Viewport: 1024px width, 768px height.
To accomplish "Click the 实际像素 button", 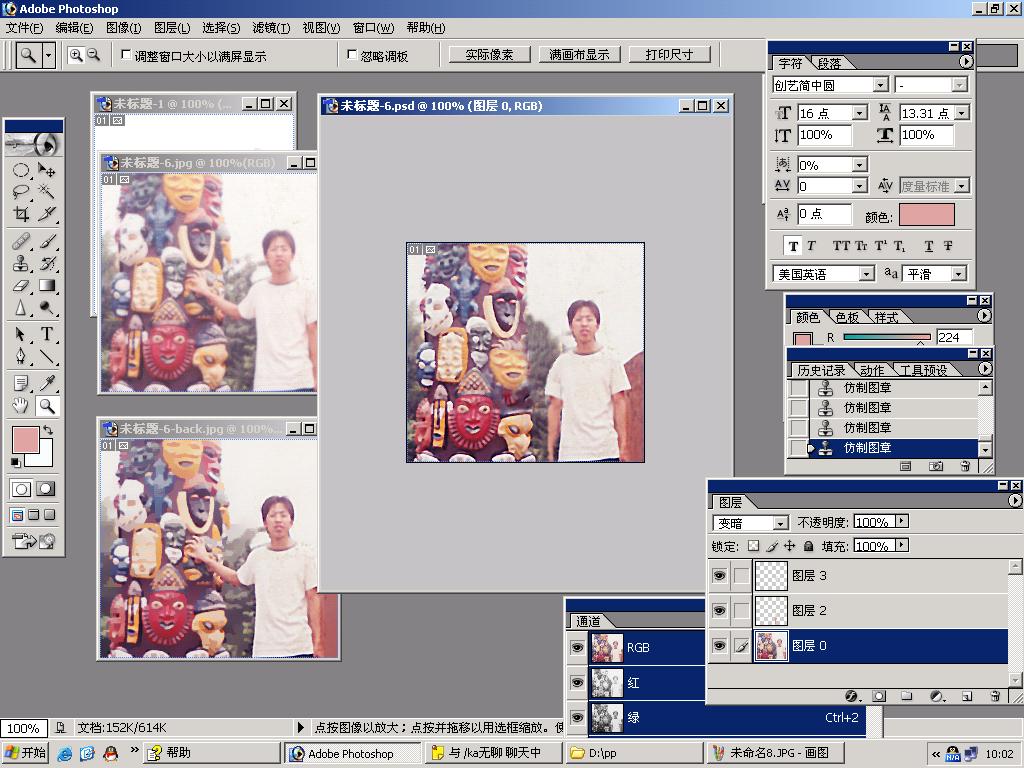I will point(489,55).
